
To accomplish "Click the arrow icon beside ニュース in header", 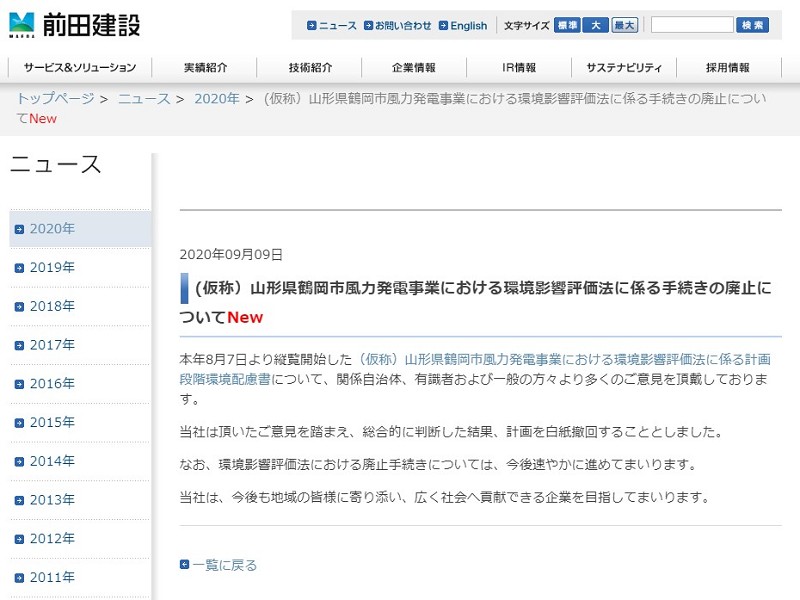I will [312, 26].
